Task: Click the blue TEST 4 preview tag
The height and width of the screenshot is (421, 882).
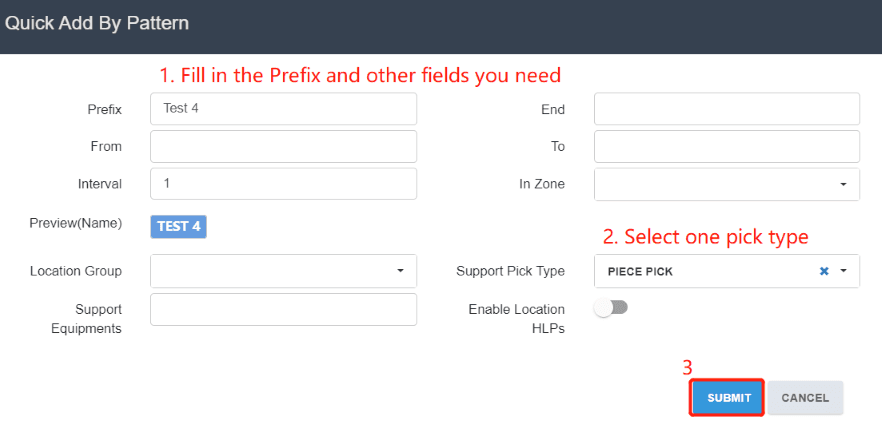Action: pyautogui.click(x=178, y=226)
